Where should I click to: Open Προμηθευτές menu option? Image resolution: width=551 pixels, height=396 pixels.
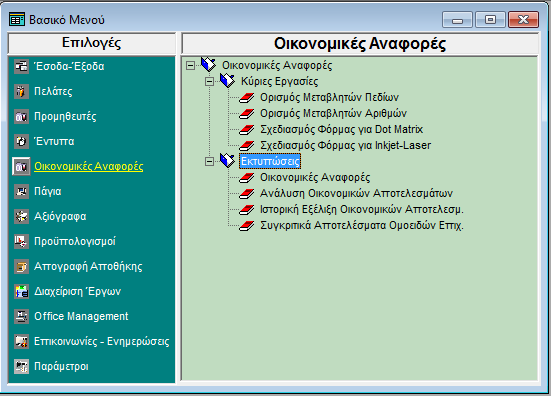(65, 116)
